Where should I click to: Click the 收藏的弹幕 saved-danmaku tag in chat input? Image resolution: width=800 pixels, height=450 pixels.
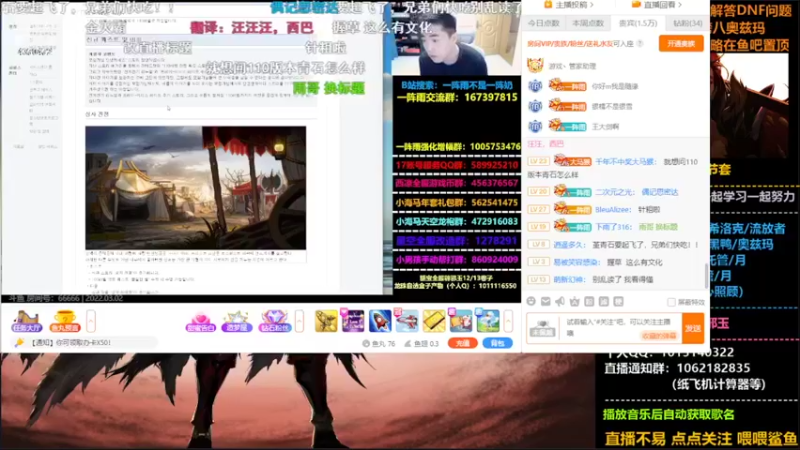(659, 336)
